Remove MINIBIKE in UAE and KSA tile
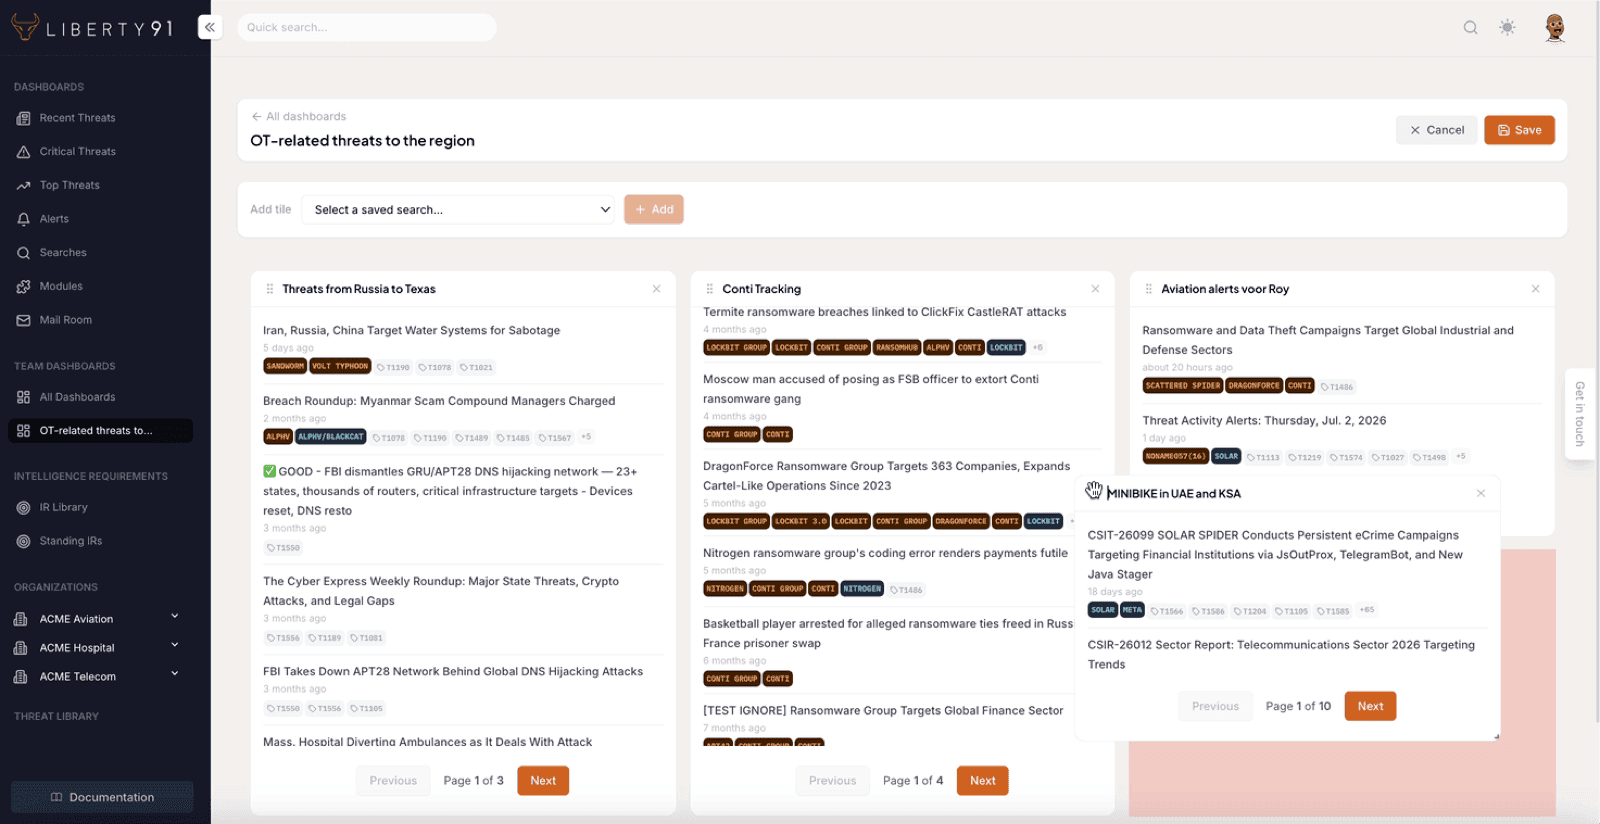The image size is (1600, 824). click(x=1481, y=493)
